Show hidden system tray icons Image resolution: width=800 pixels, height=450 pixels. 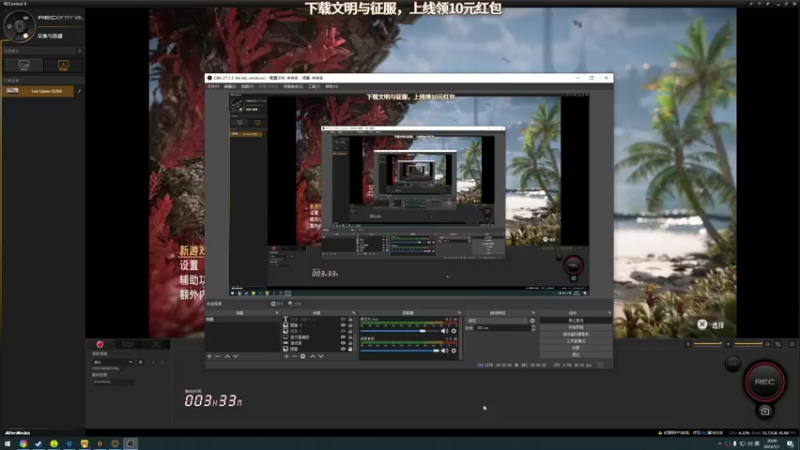720,444
